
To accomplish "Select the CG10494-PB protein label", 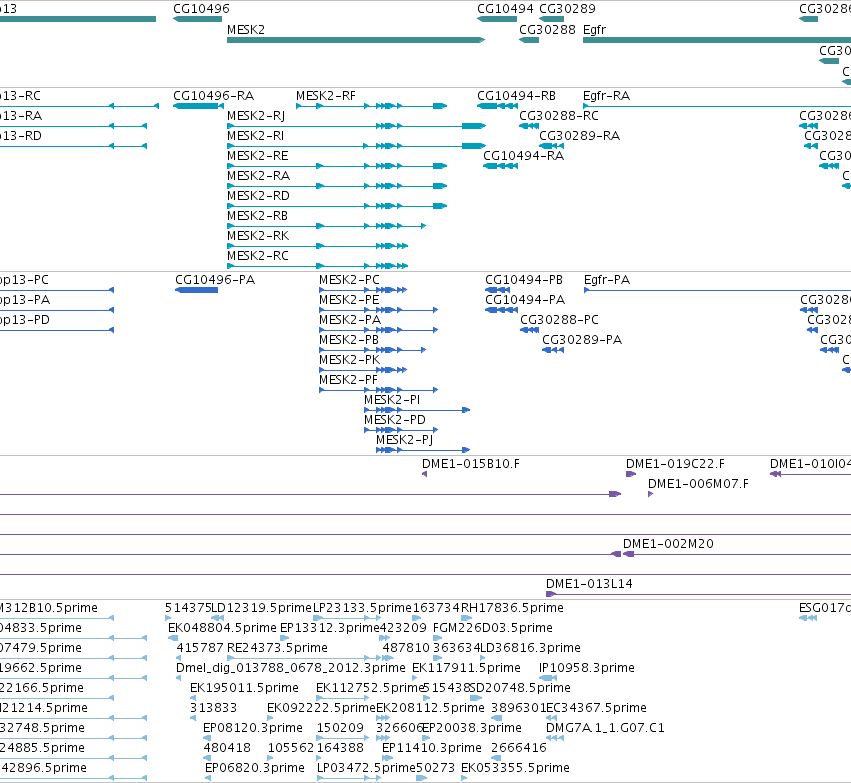I will click(524, 280).
